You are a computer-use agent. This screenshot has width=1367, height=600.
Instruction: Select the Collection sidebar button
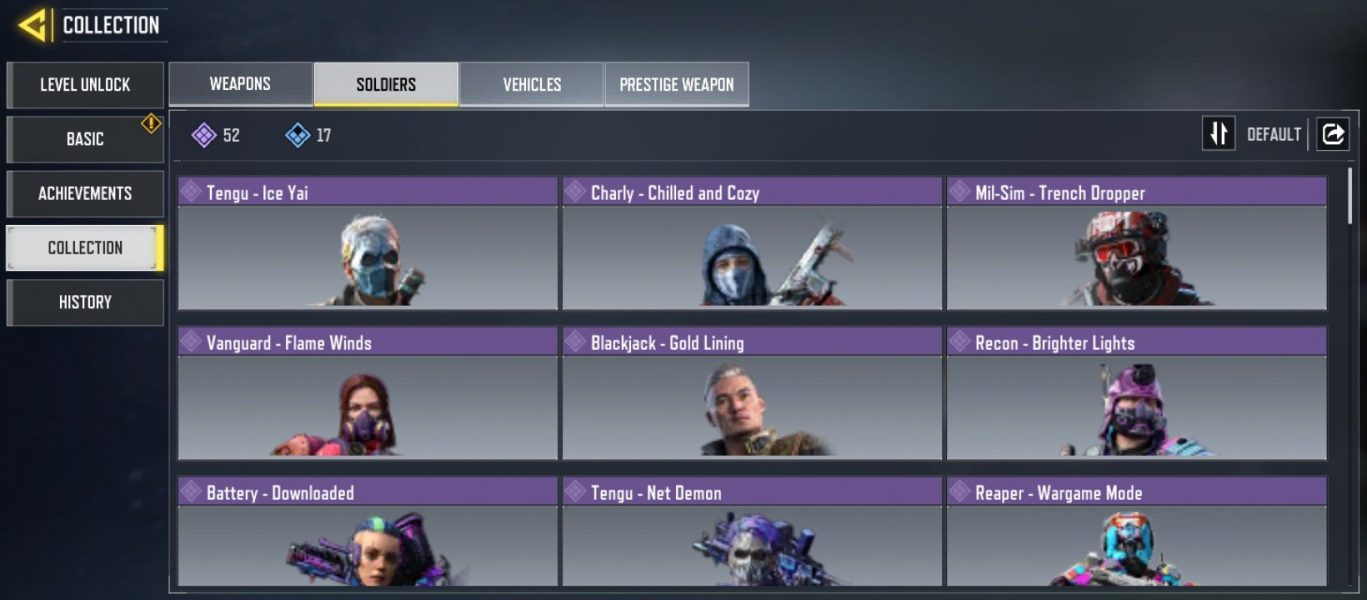[x=85, y=247]
